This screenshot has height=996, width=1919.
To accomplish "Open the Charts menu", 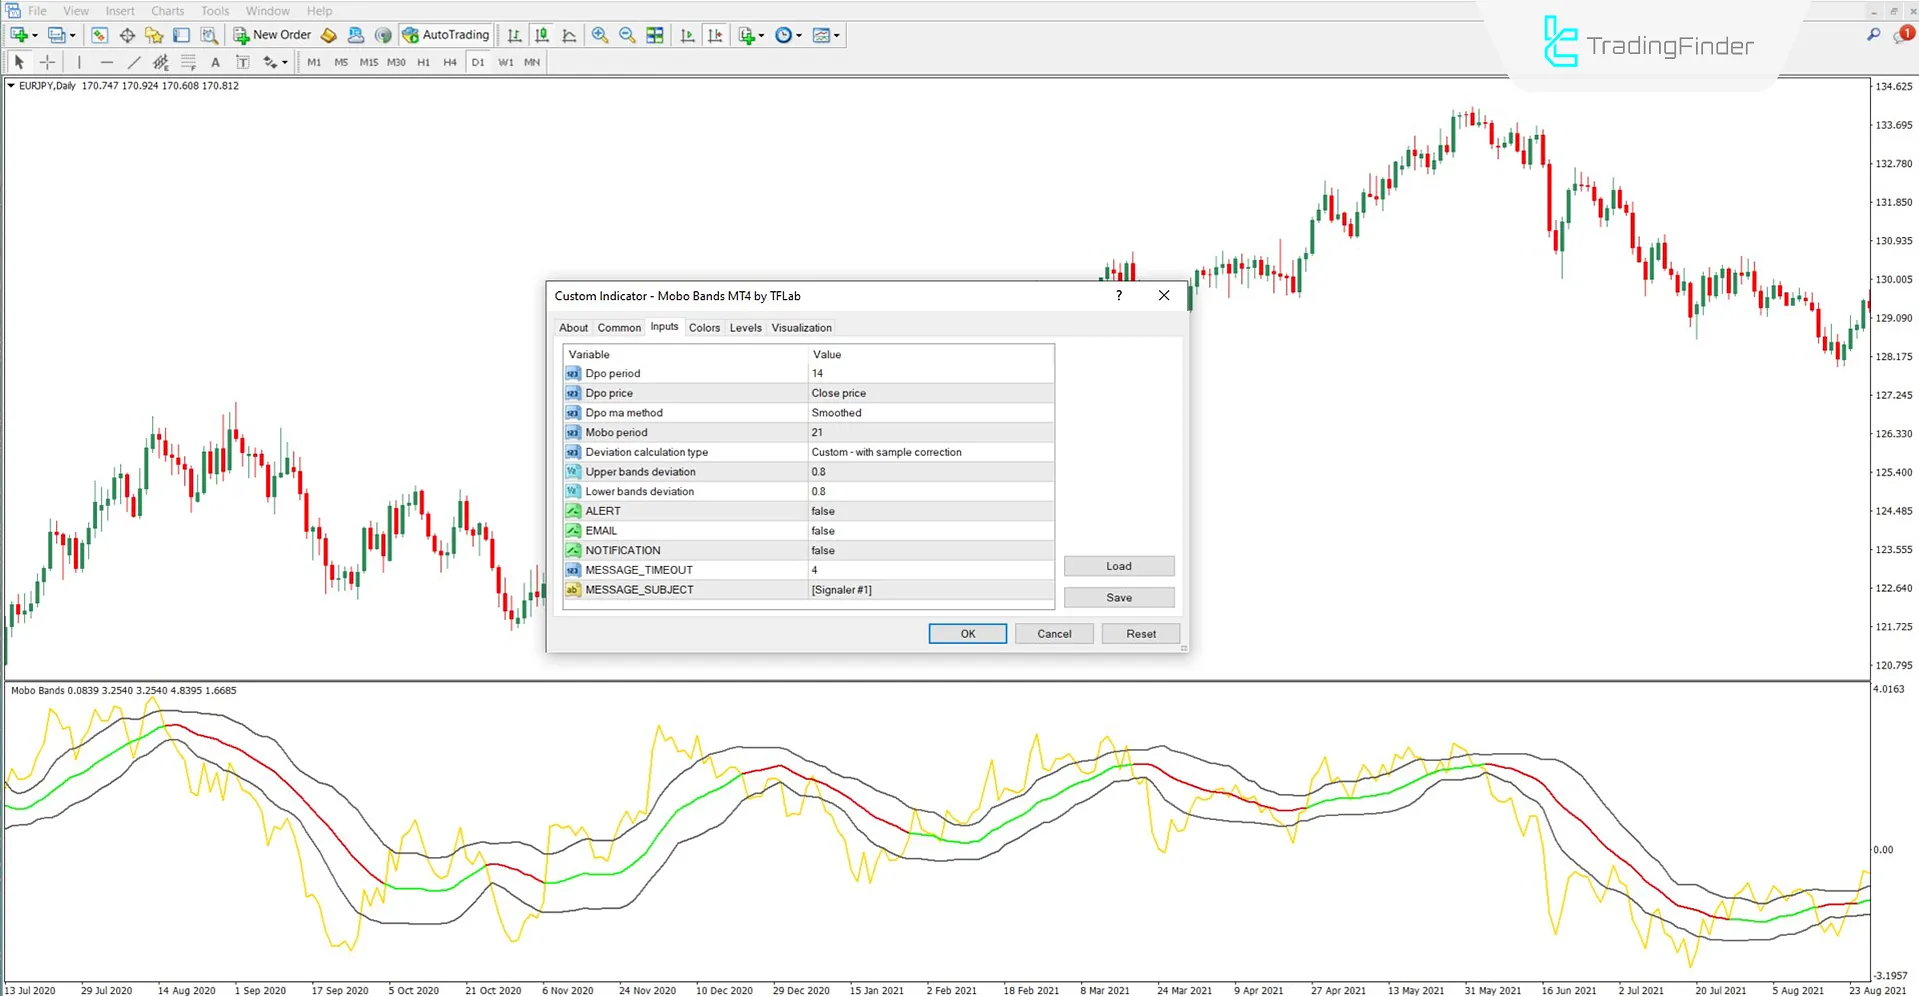I will pyautogui.click(x=166, y=10).
